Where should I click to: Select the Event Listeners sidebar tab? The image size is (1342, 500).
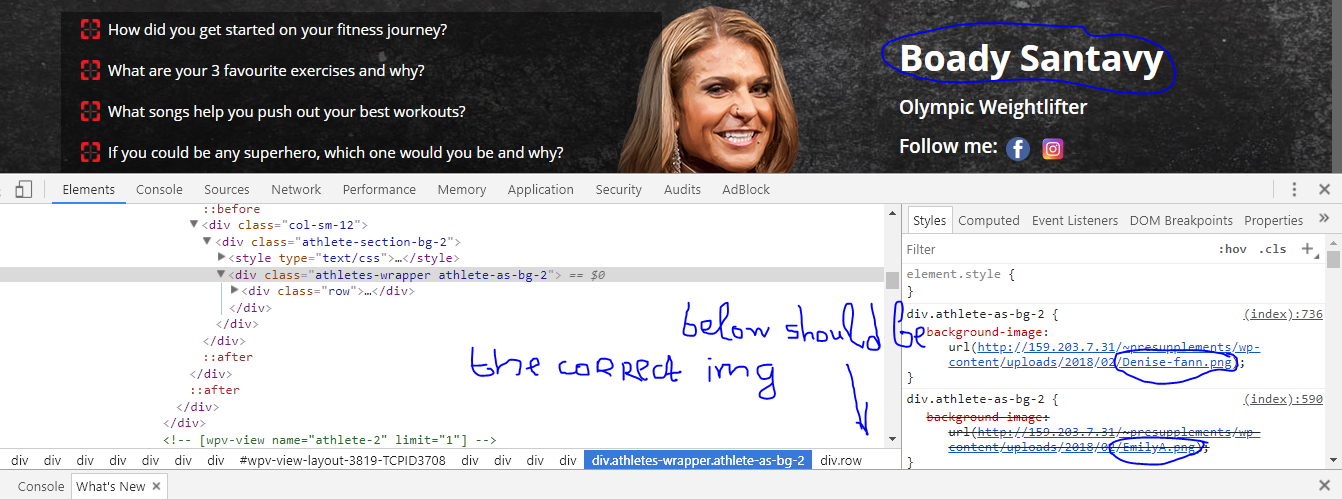(1075, 220)
